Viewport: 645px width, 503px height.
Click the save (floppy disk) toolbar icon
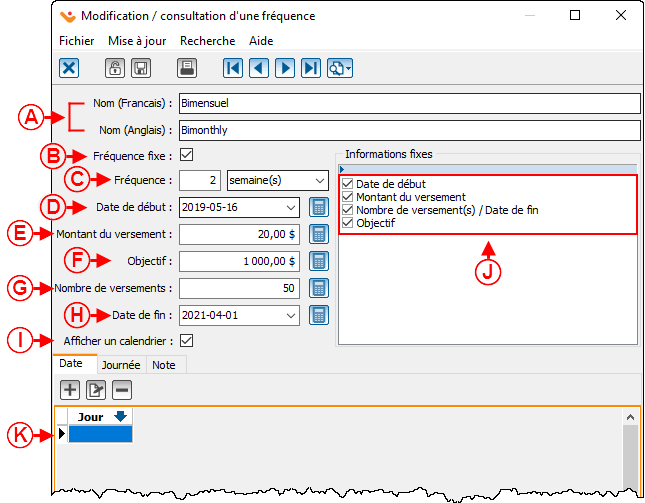tap(141, 68)
